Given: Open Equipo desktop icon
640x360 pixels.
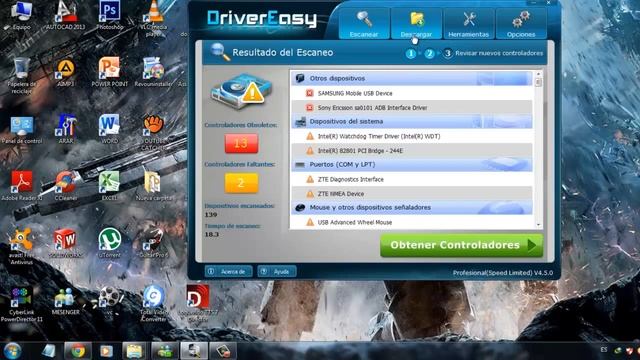Looking at the screenshot, I should (x=22, y=16).
